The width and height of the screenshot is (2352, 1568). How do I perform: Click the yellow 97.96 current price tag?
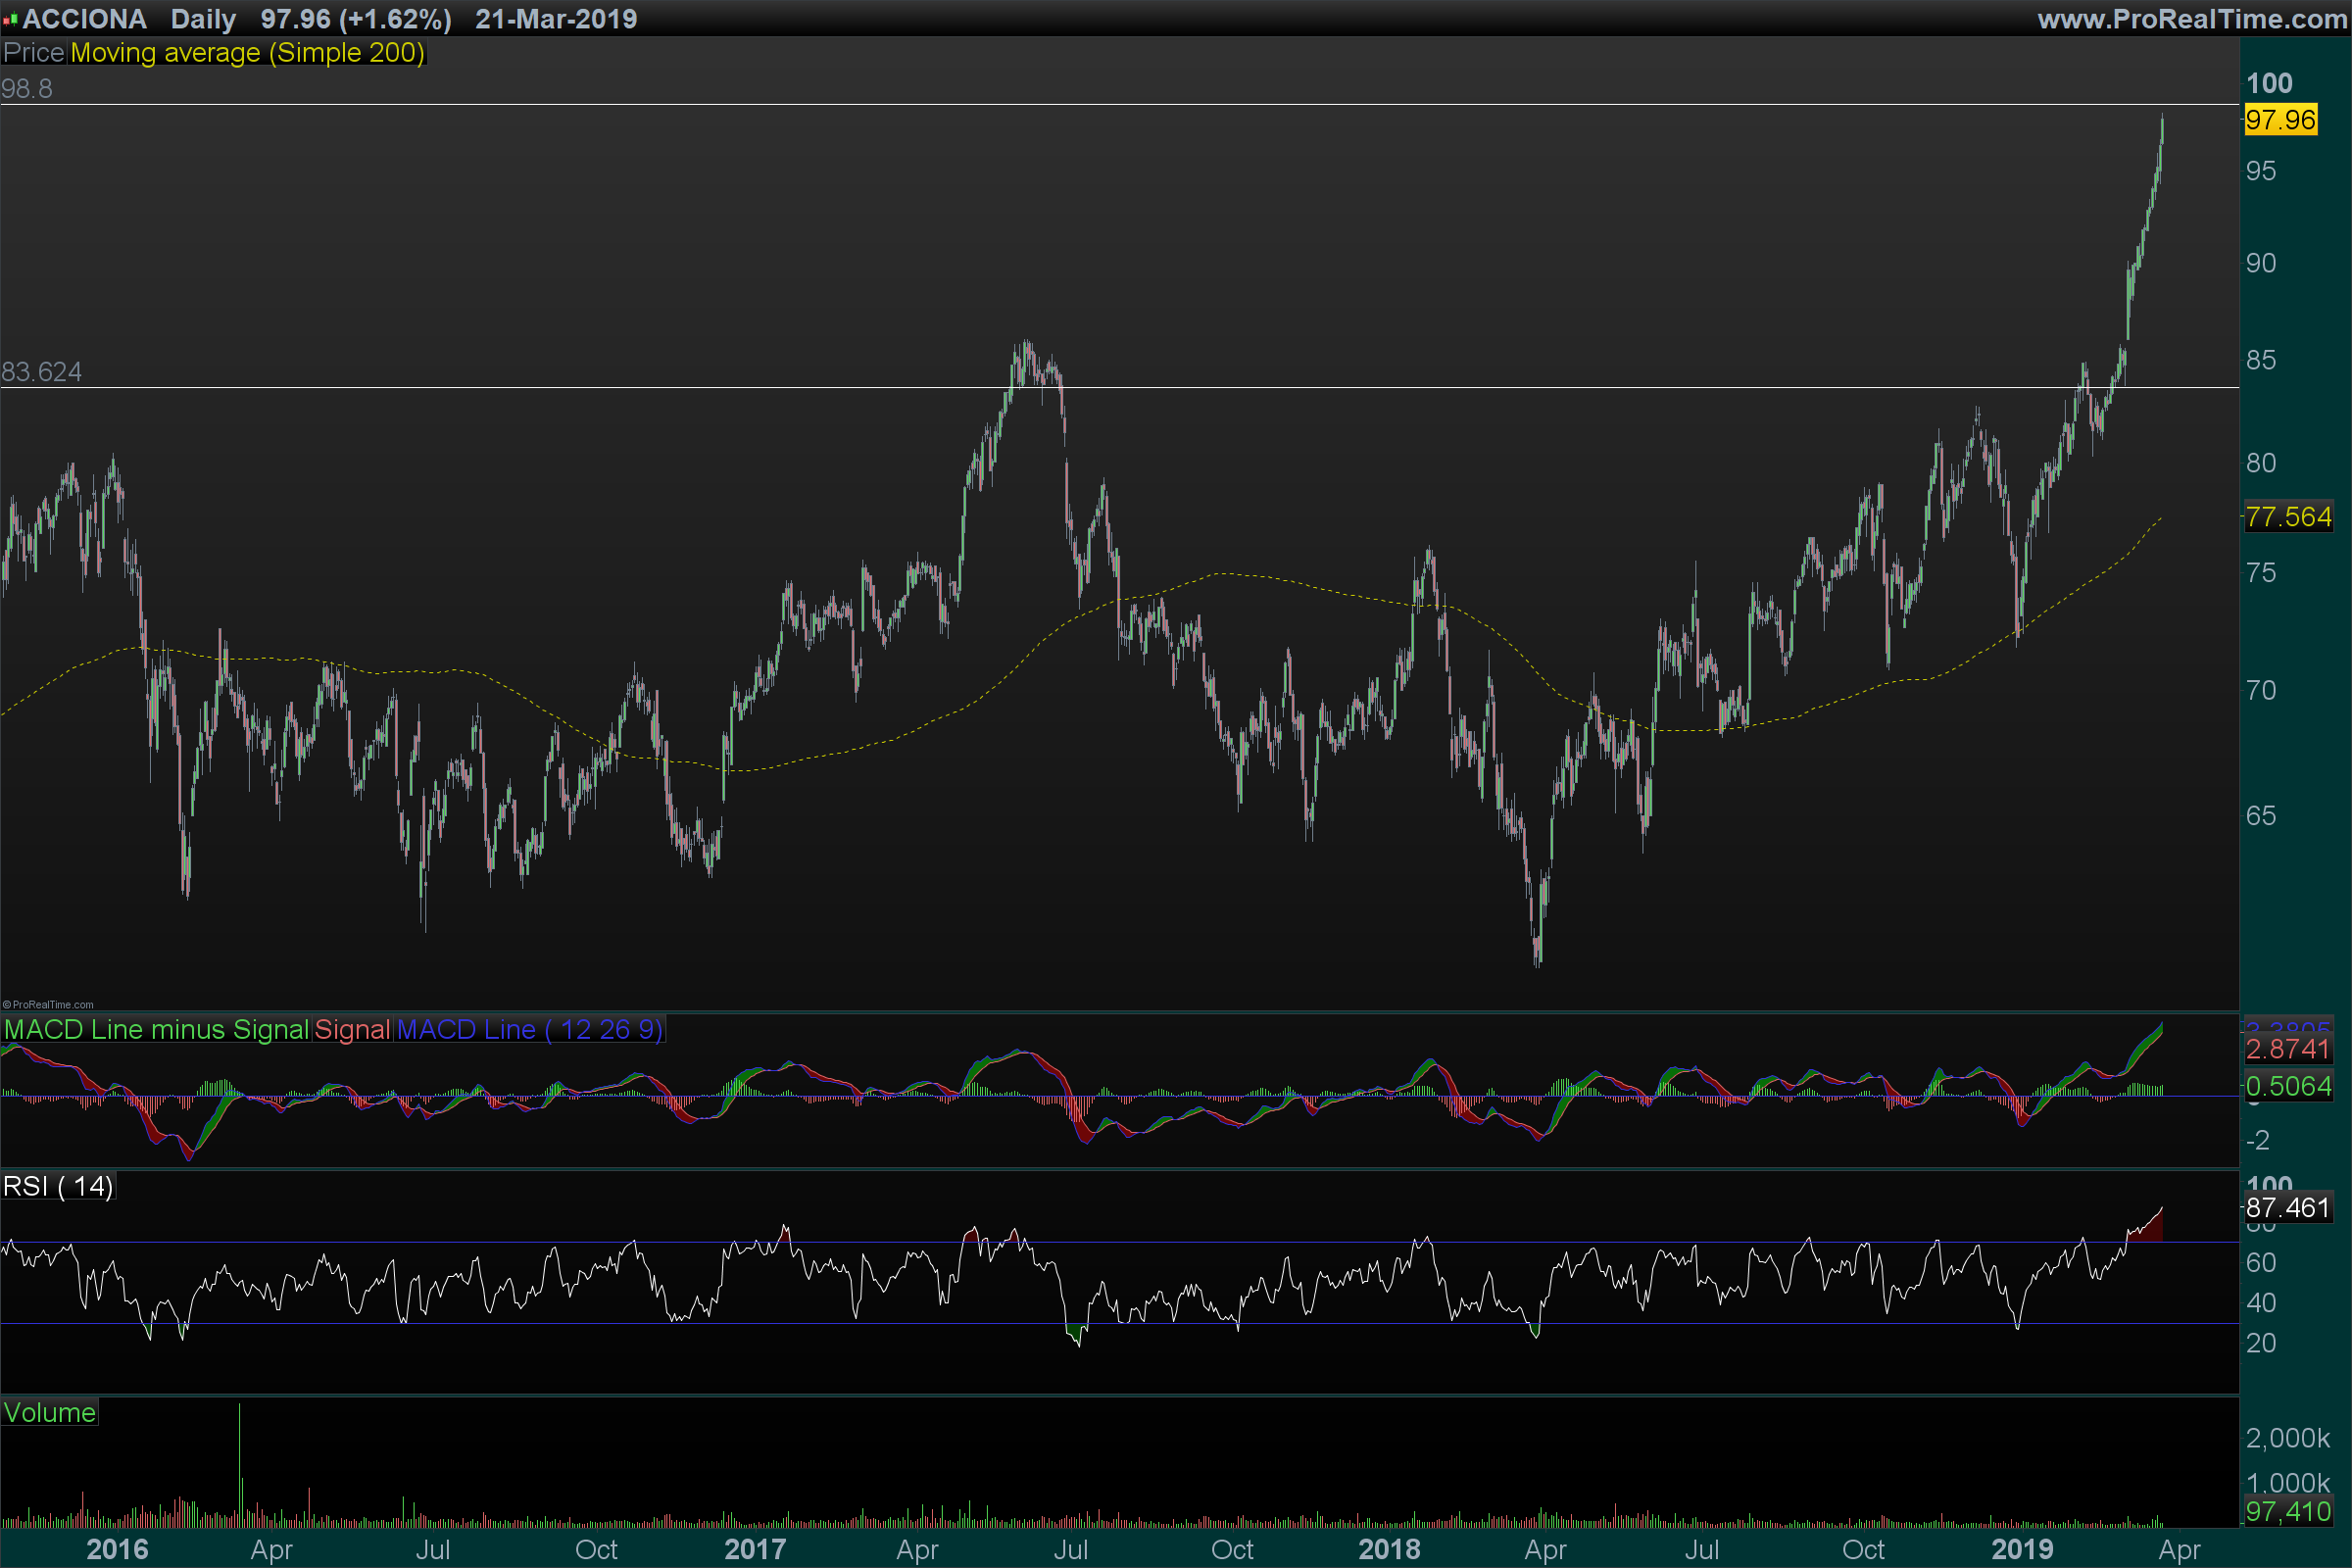pos(2280,120)
